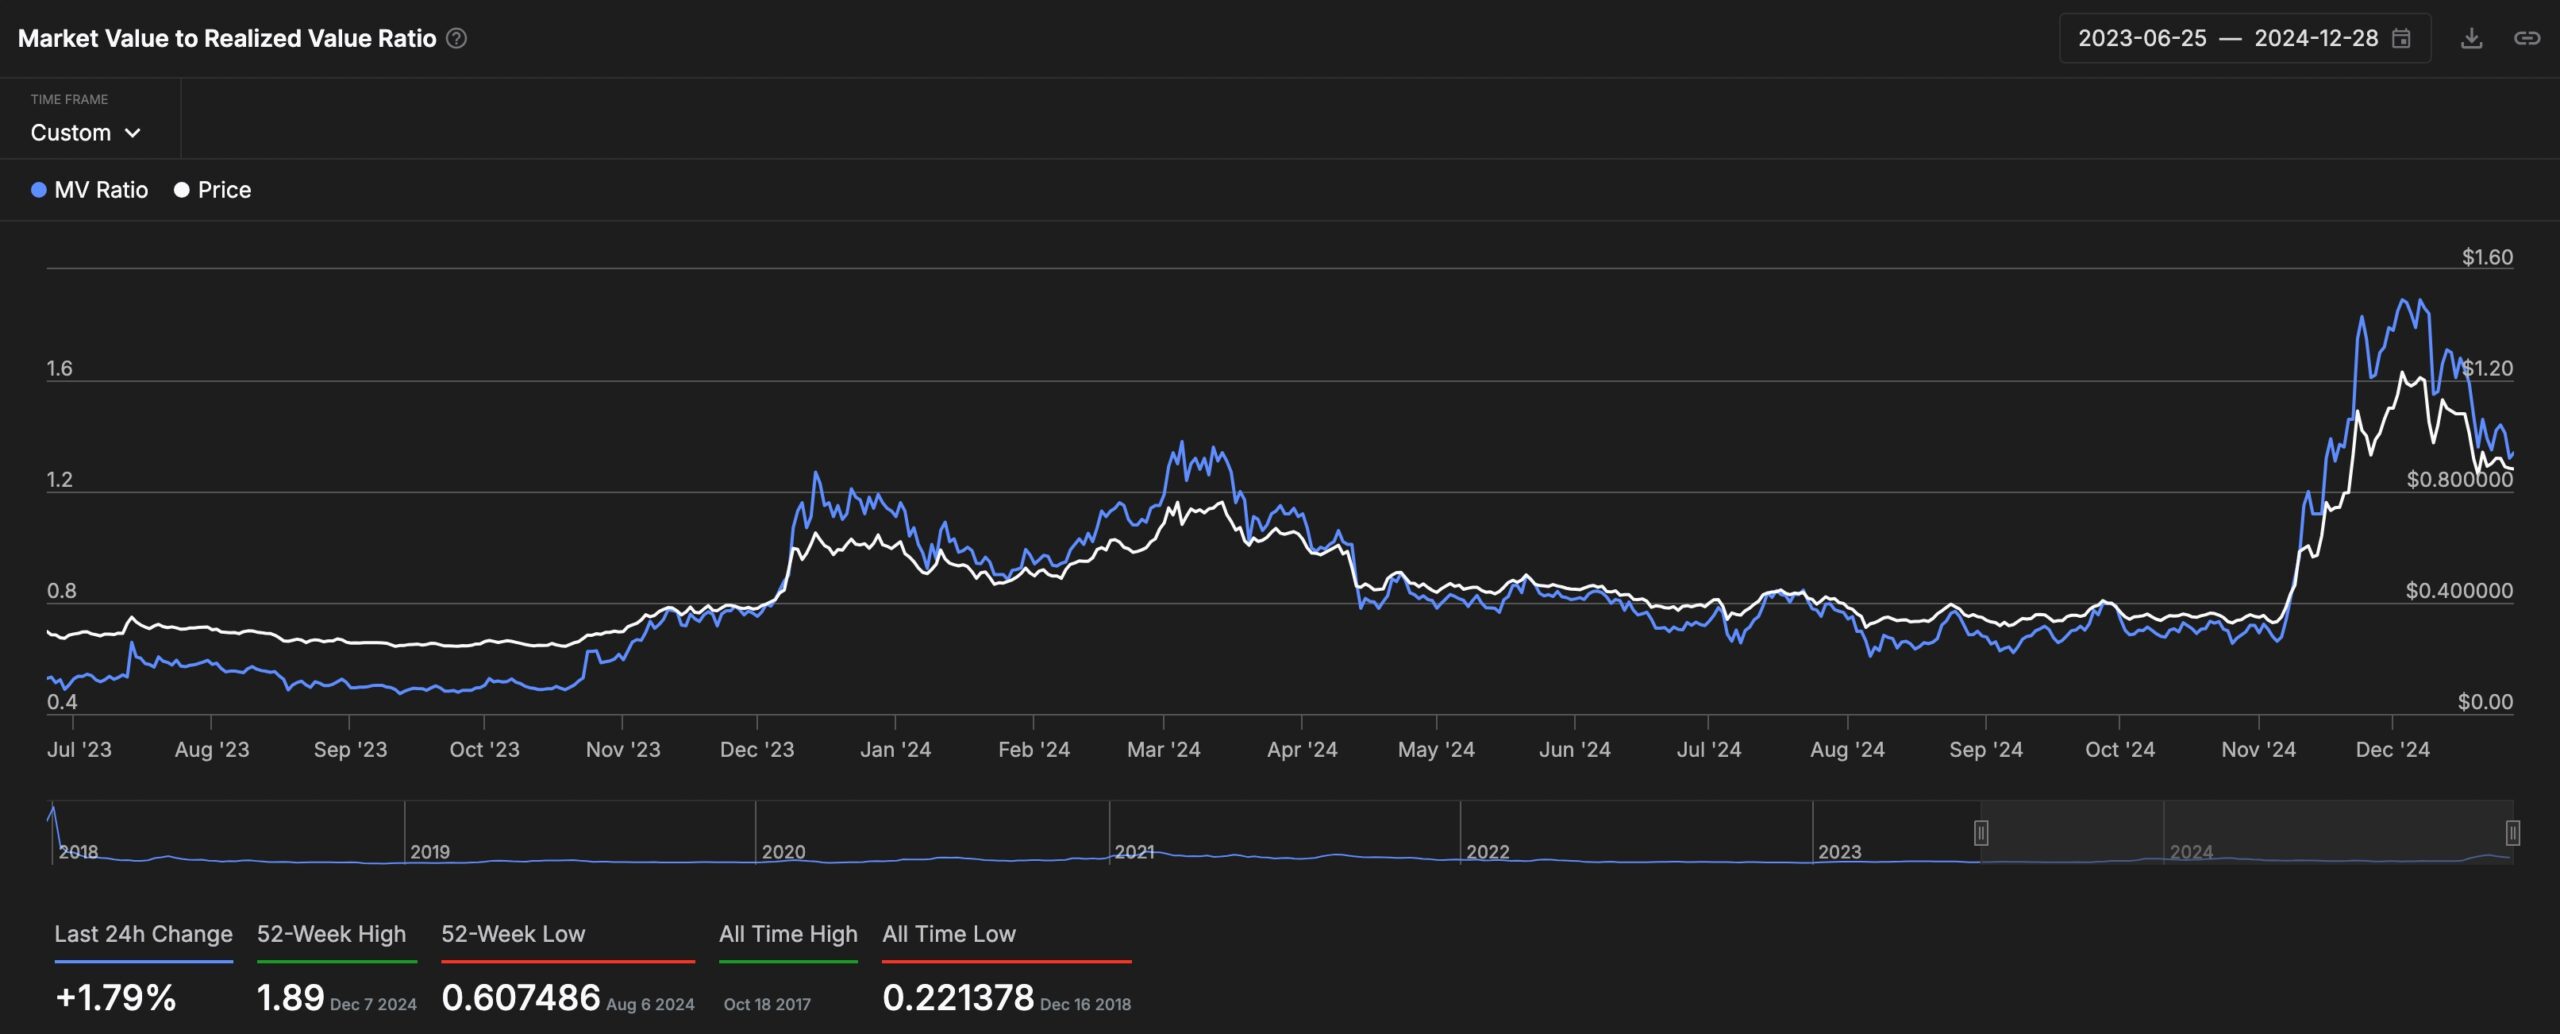Screen dimensions: 2560x1034
Task: Click the 2019 label in navigator
Action: 430,852
